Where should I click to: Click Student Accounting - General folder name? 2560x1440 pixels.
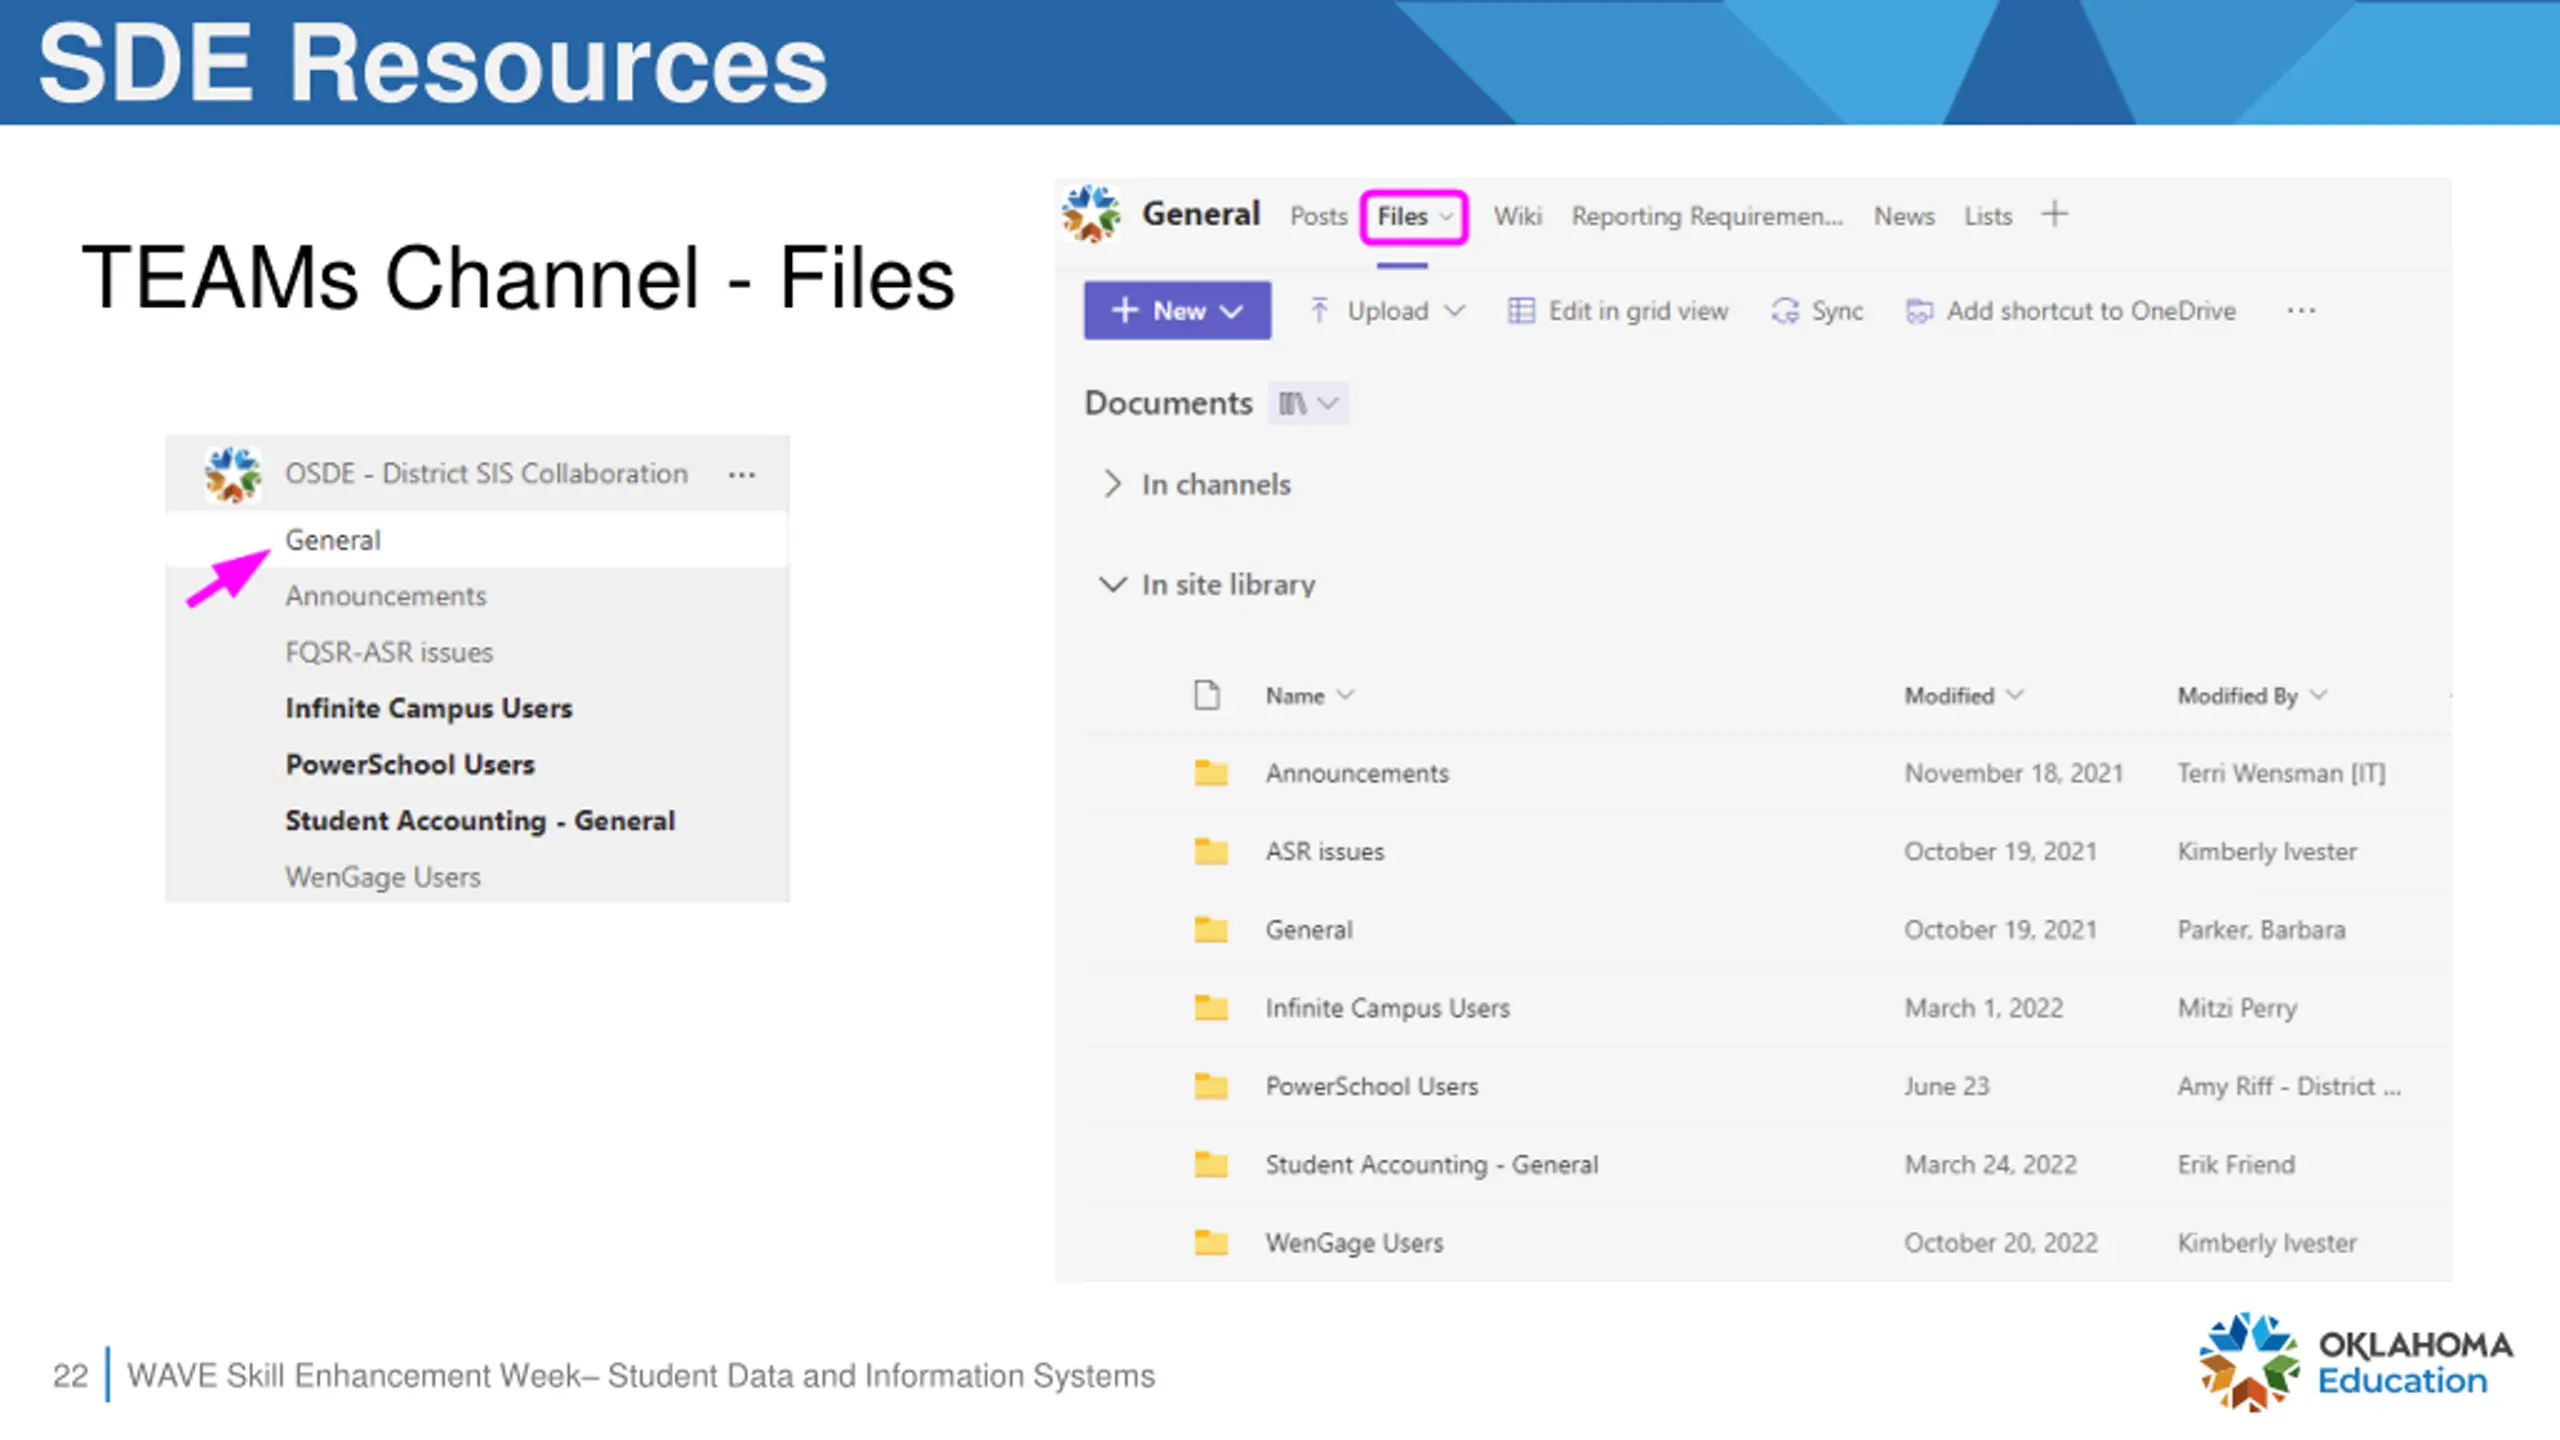click(x=1432, y=1164)
